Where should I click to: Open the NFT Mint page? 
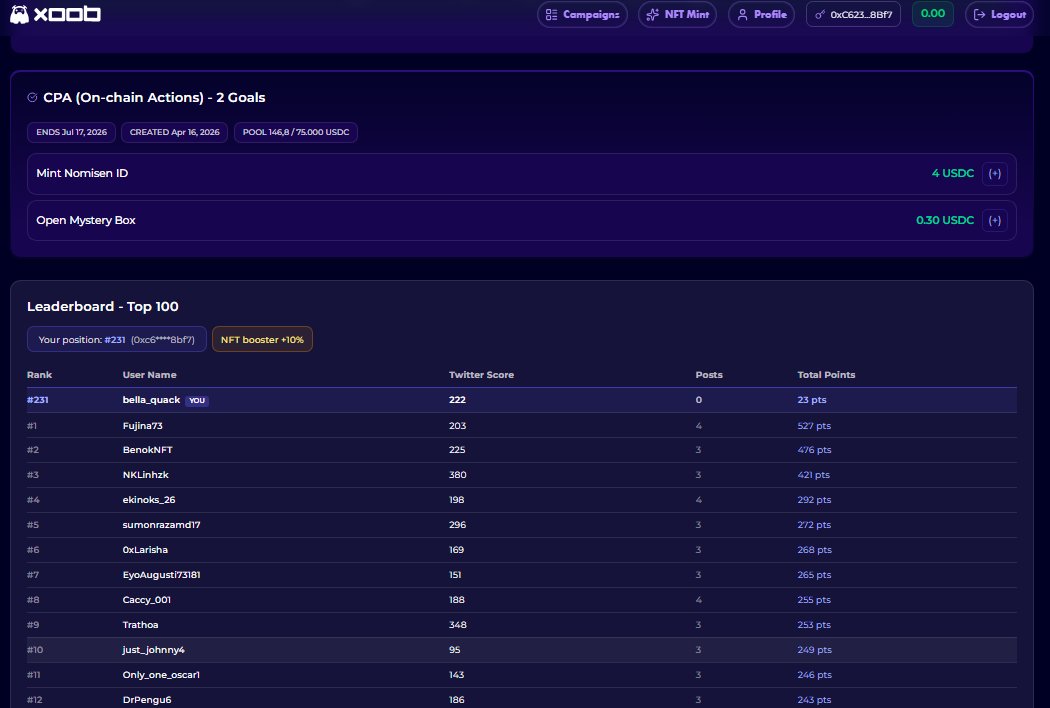pyautogui.click(x=677, y=15)
